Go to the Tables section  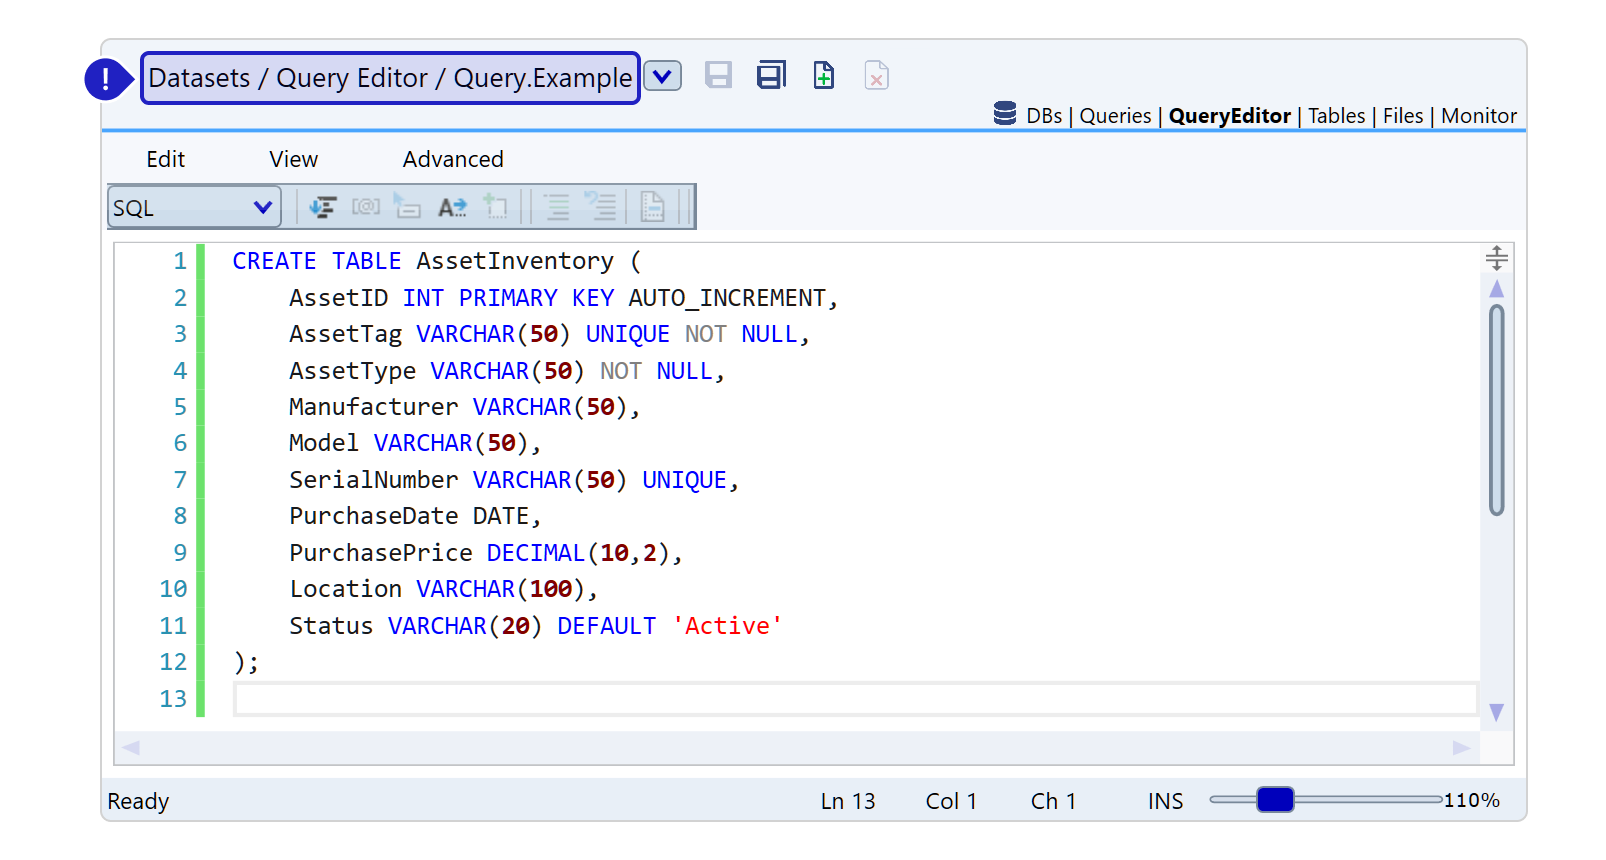pyautogui.click(x=1336, y=116)
